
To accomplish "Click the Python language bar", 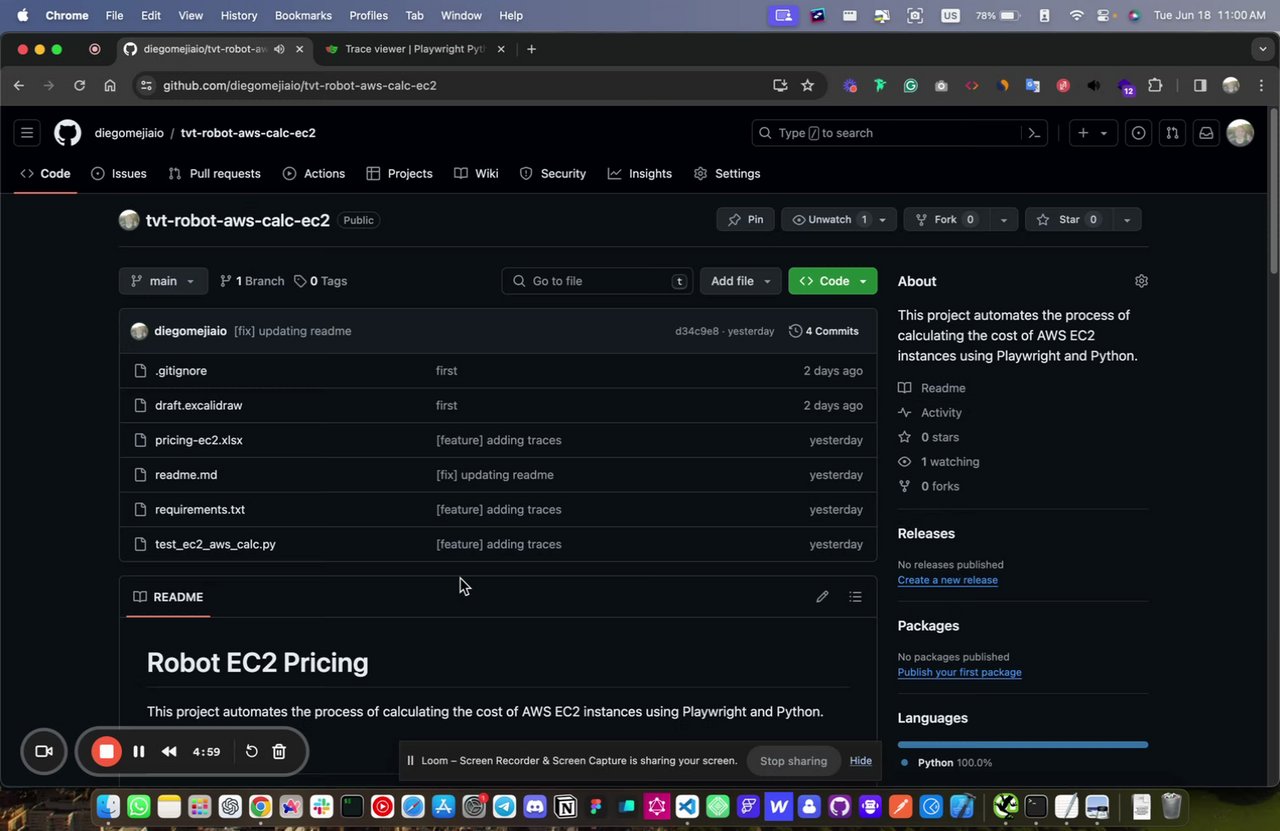I will (1022, 744).
